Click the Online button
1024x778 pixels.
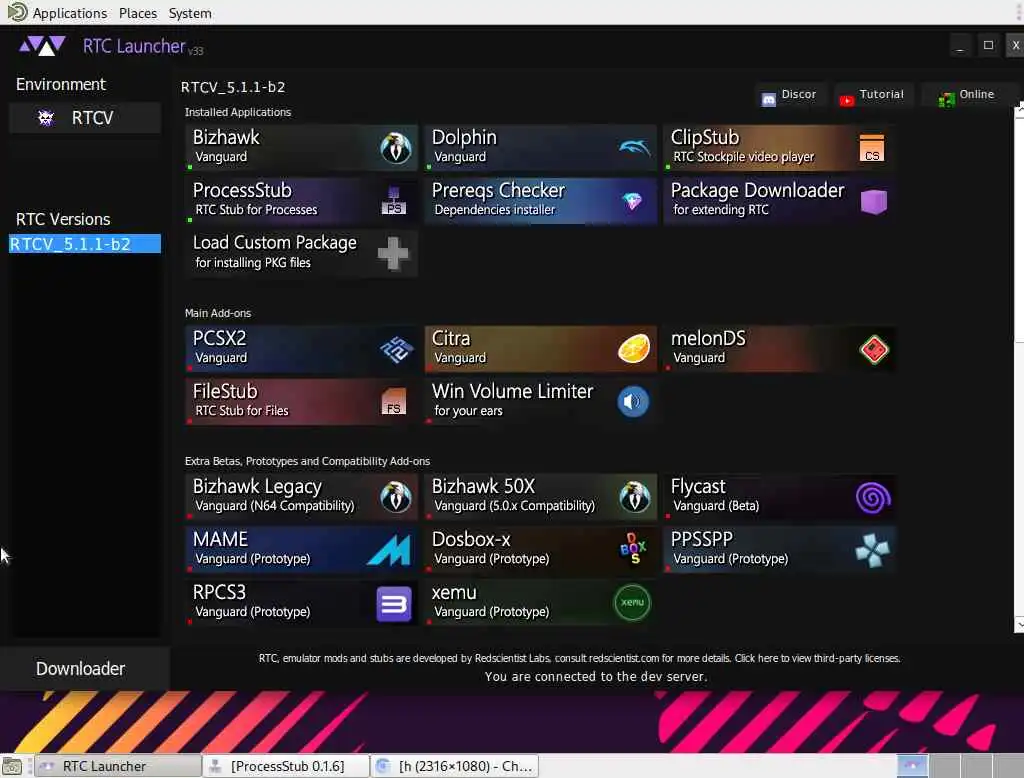pyautogui.click(x=967, y=95)
